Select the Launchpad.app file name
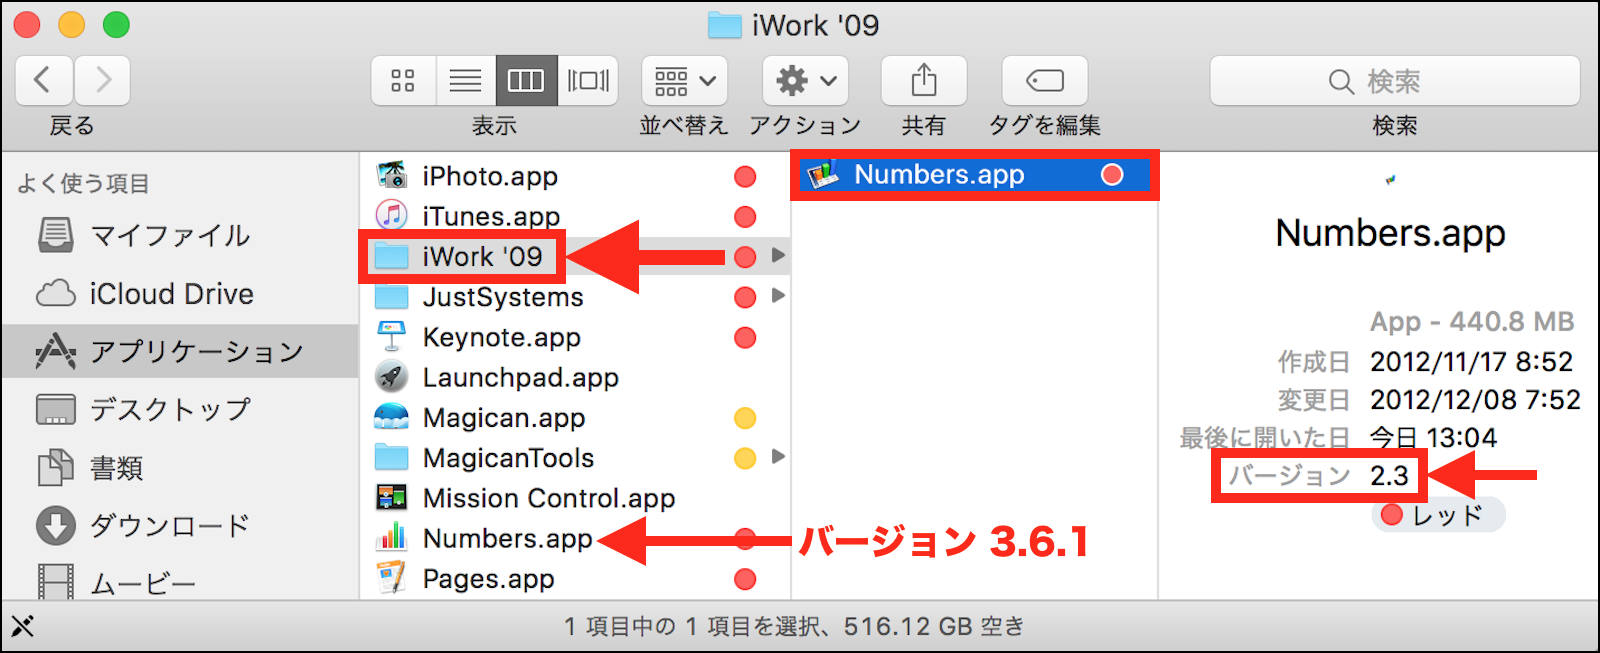1600x653 pixels. [521, 378]
